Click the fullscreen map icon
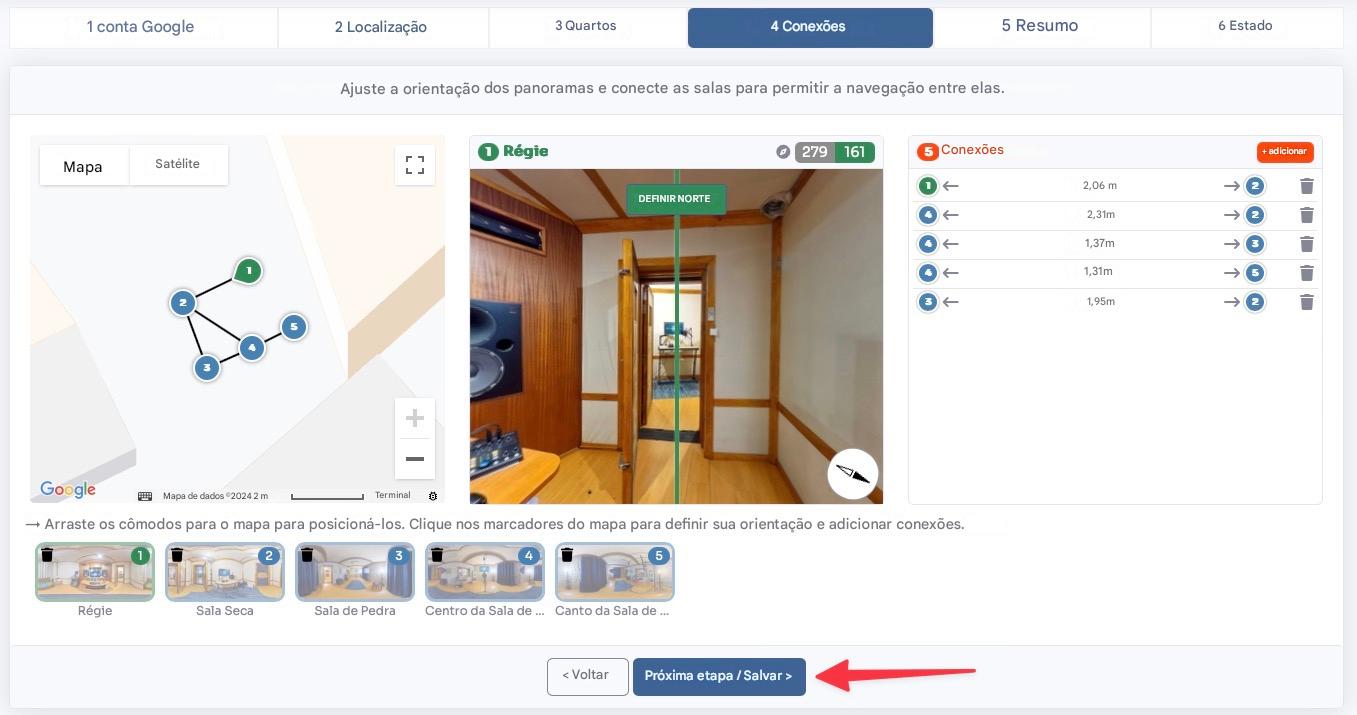 (x=415, y=165)
